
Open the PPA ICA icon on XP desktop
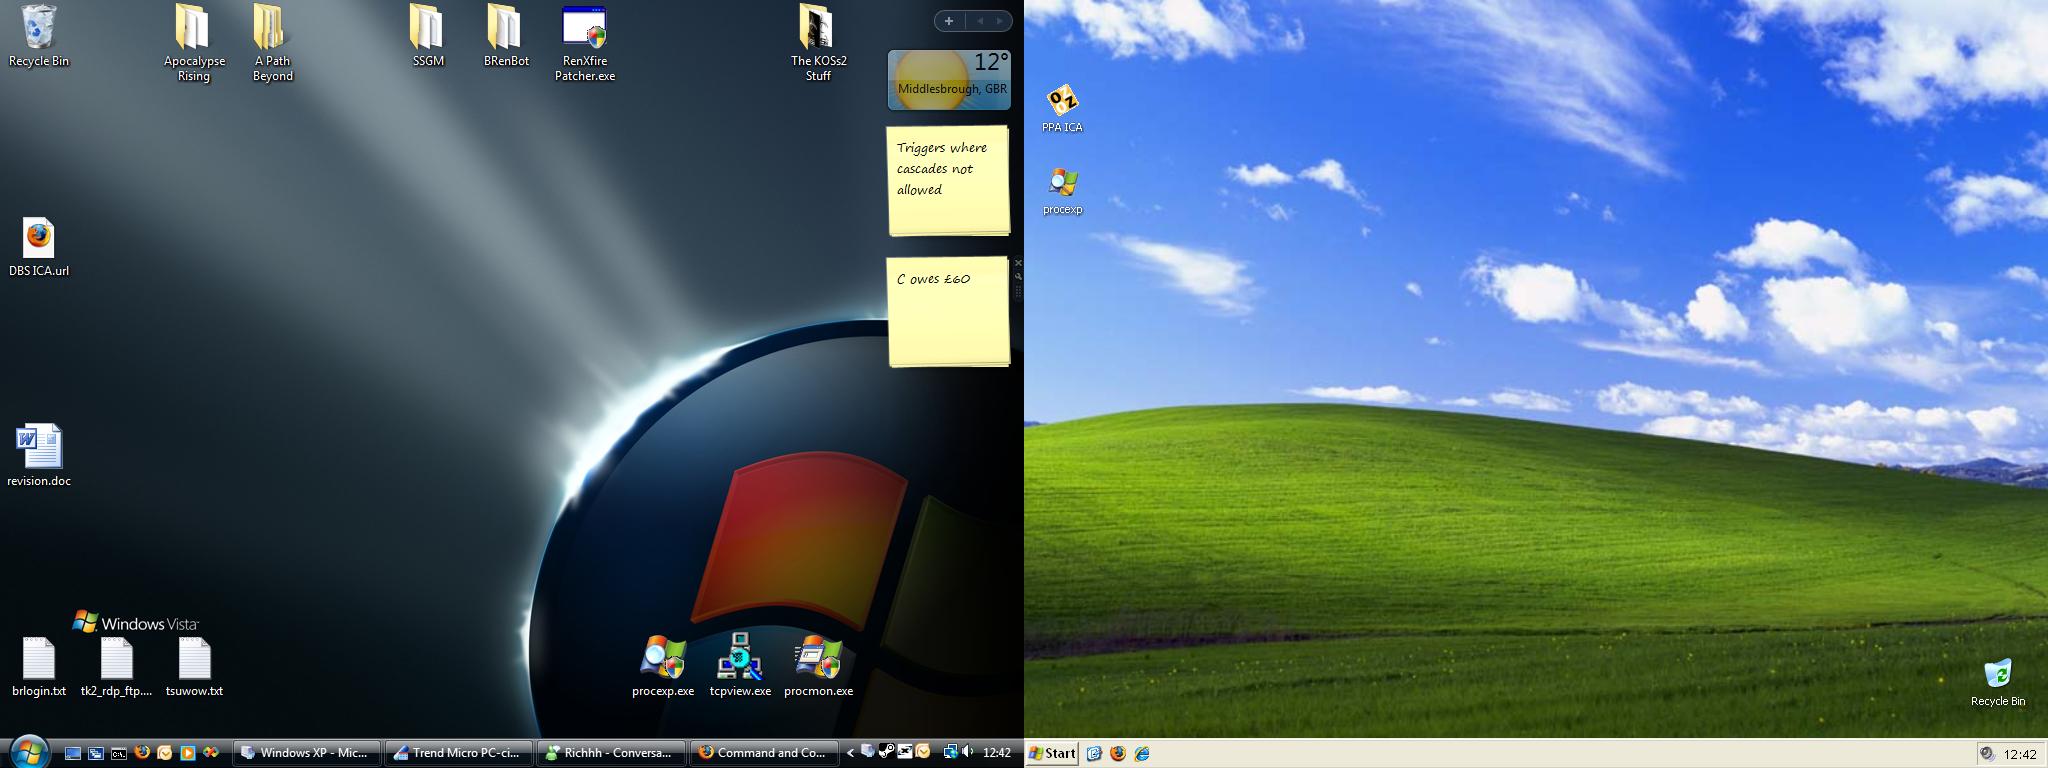[x=1062, y=102]
